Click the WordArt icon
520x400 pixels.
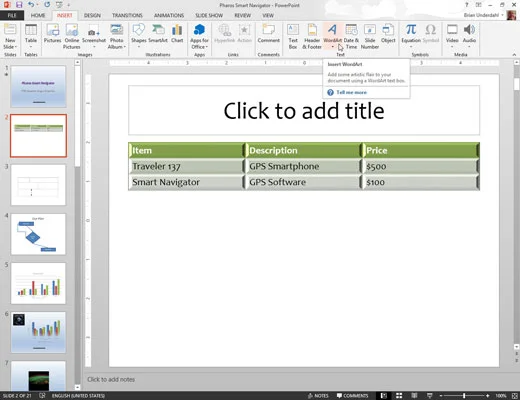pyautogui.click(x=332, y=30)
